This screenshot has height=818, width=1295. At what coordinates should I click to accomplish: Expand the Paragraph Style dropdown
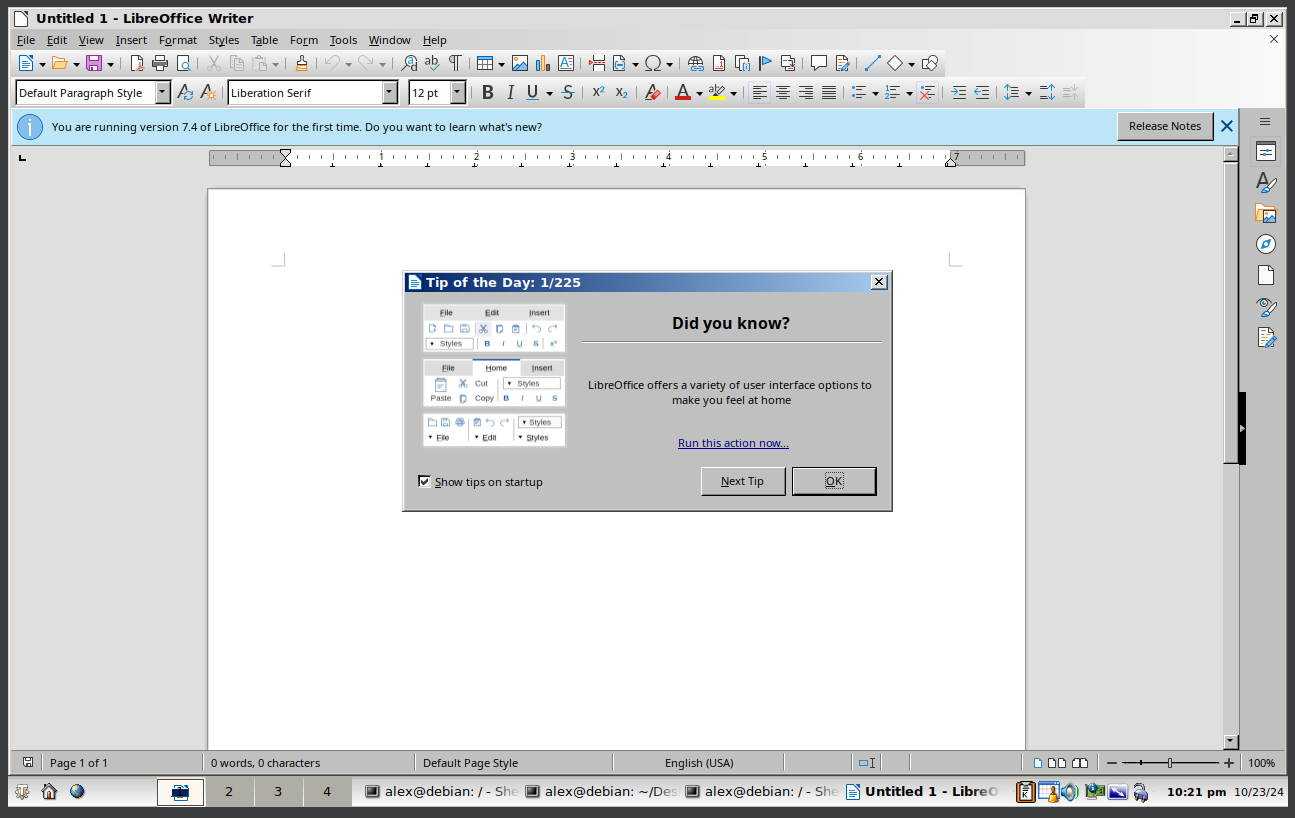click(x=163, y=93)
